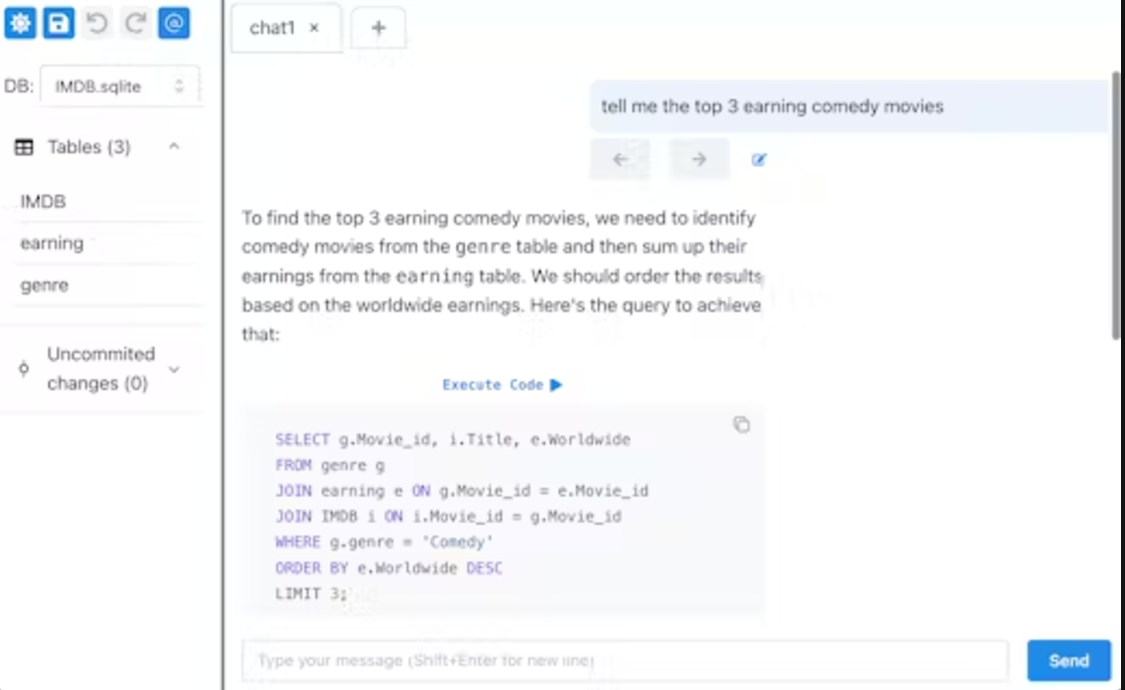Click the message input field

[x=624, y=661]
